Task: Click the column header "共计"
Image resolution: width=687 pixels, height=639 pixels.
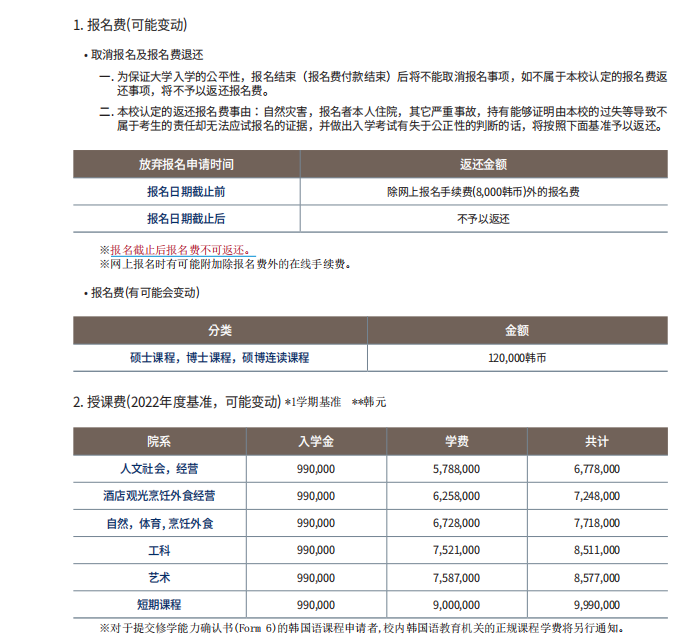Action: 597,441
